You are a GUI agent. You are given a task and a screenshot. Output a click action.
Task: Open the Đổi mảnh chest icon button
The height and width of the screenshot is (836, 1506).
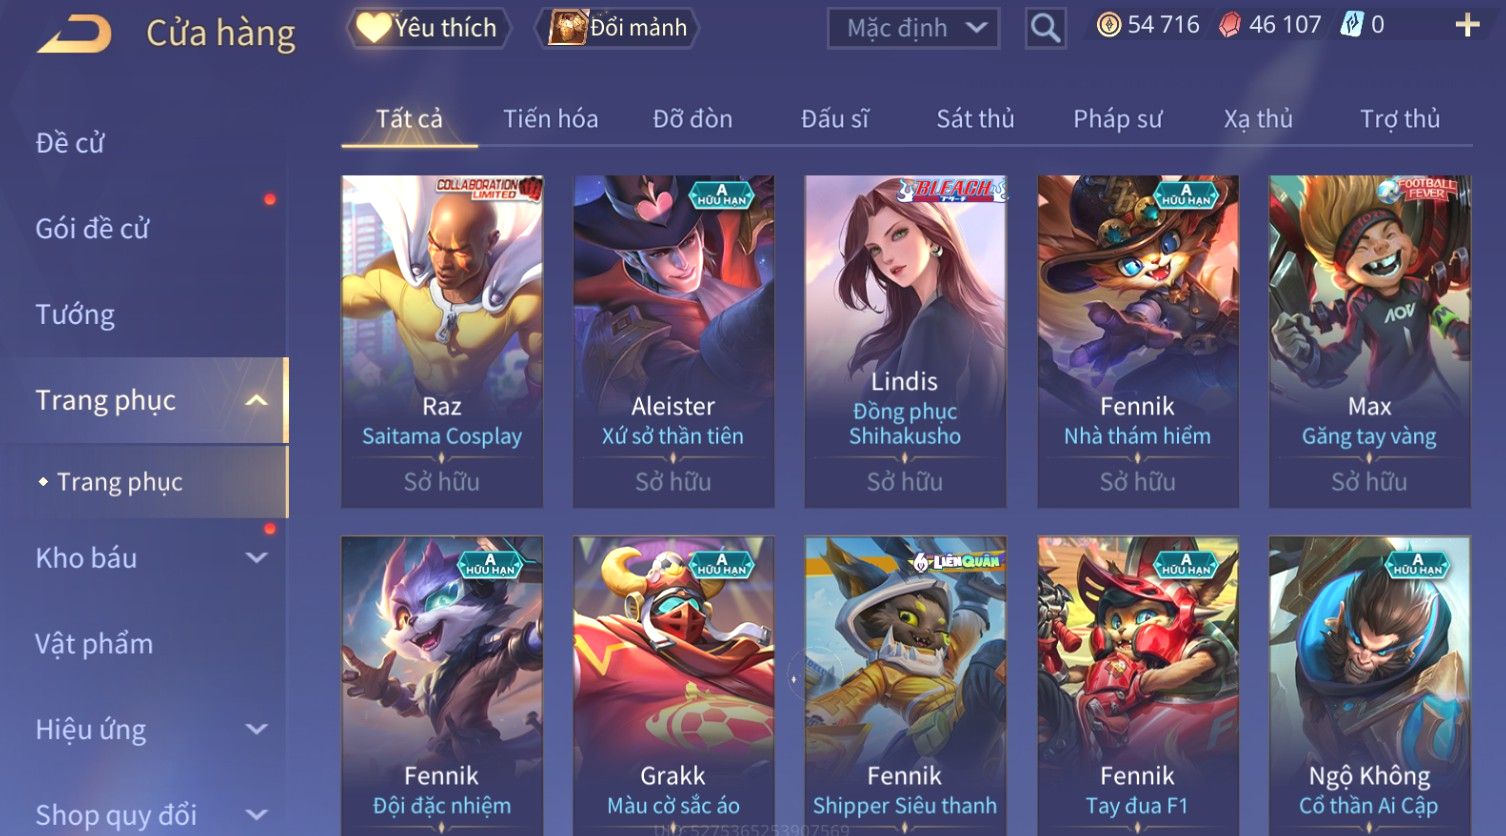pos(617,28)
